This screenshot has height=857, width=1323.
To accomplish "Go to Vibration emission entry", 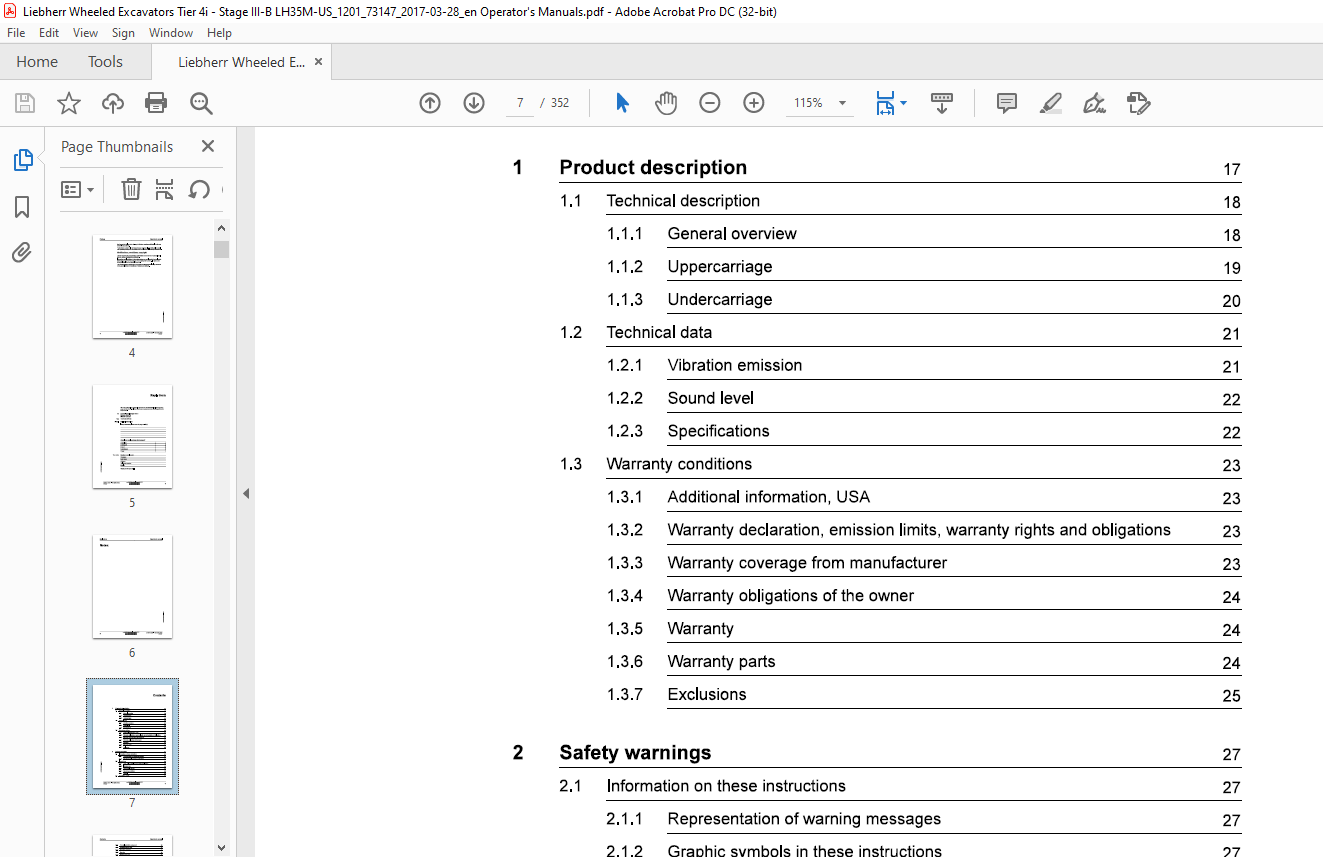I will (735, 366).
